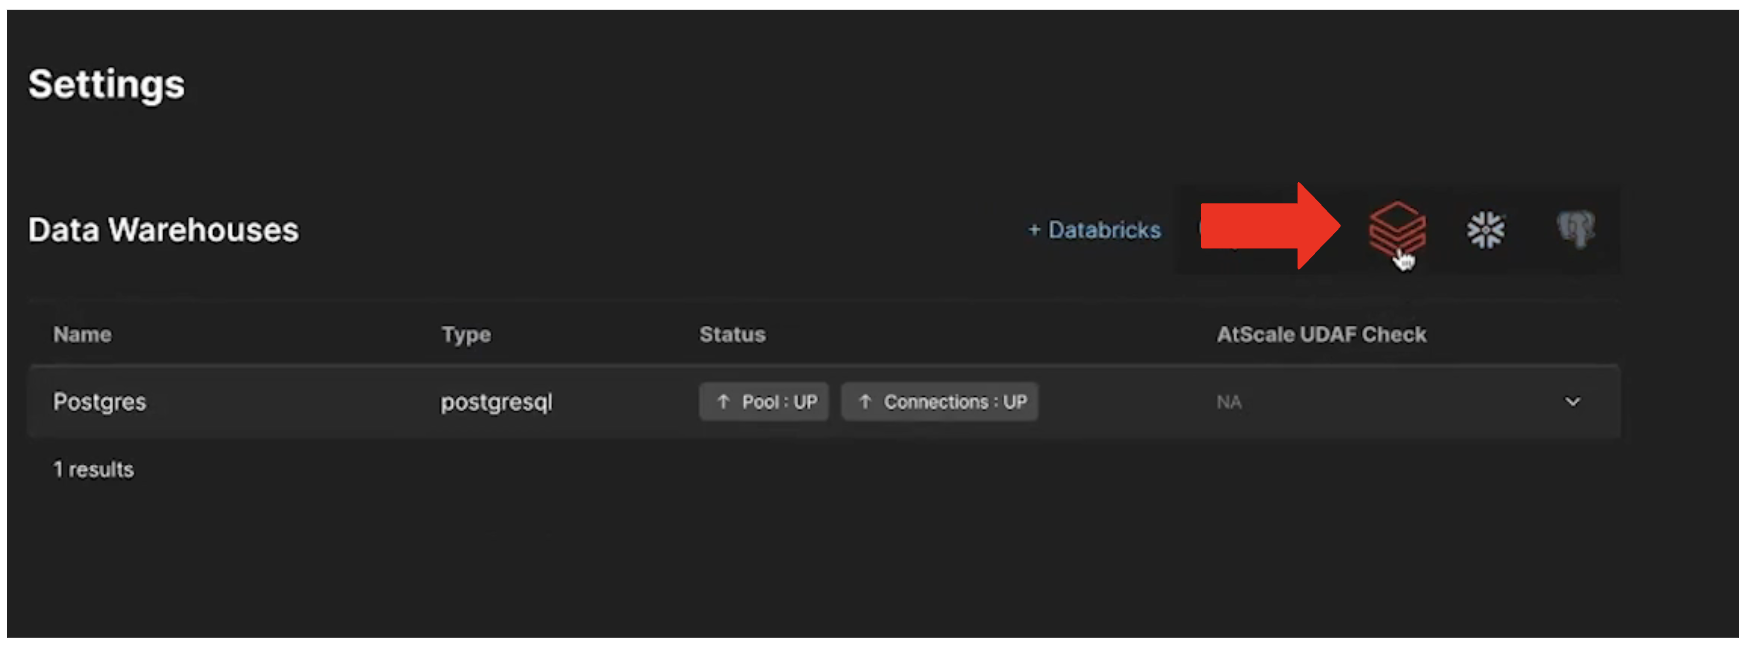The height and width of the screenshot is (652, 1754).
Task: Select the Data Warehouses section heading
Action: click(x=163, y=230)
